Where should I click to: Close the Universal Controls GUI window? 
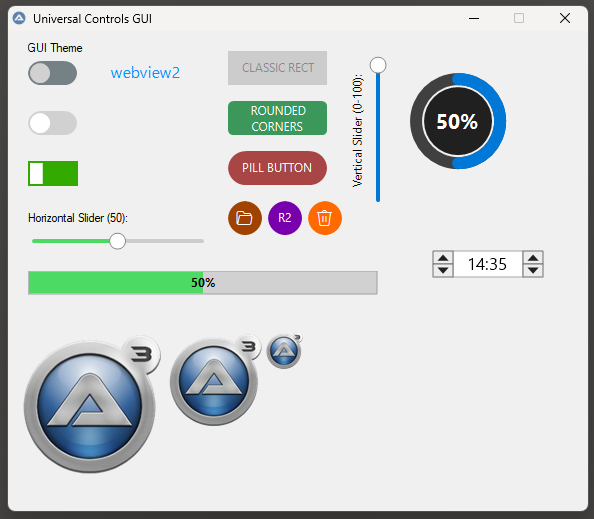point(565,18)
